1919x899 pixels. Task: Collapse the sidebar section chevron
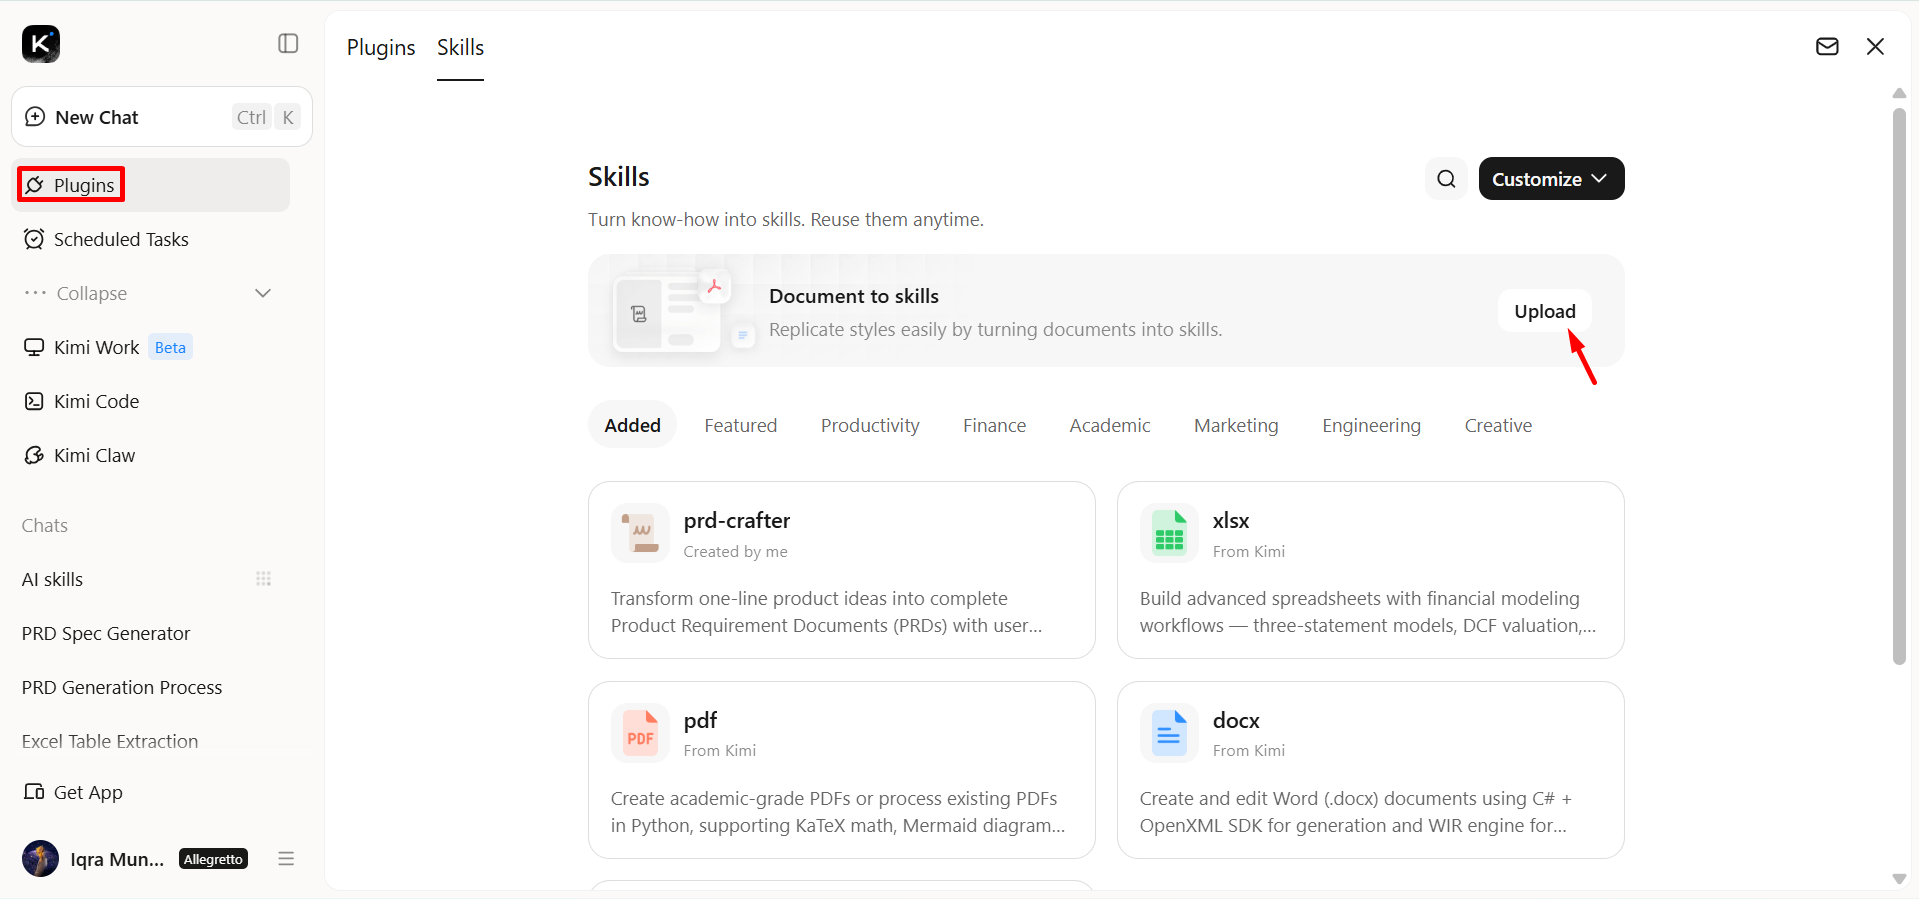coord(263,293)
